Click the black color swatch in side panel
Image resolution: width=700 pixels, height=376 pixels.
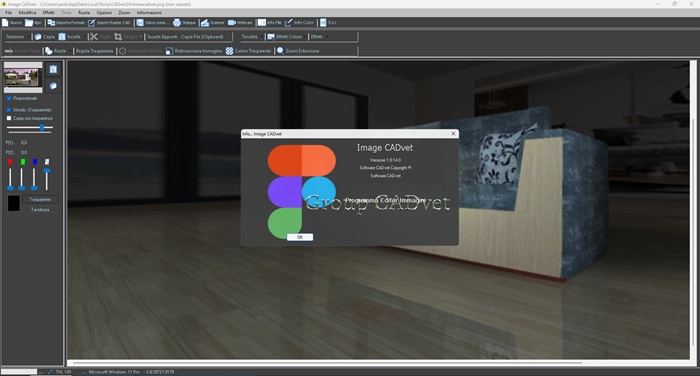pyautogui.click(x=14, y=204)
